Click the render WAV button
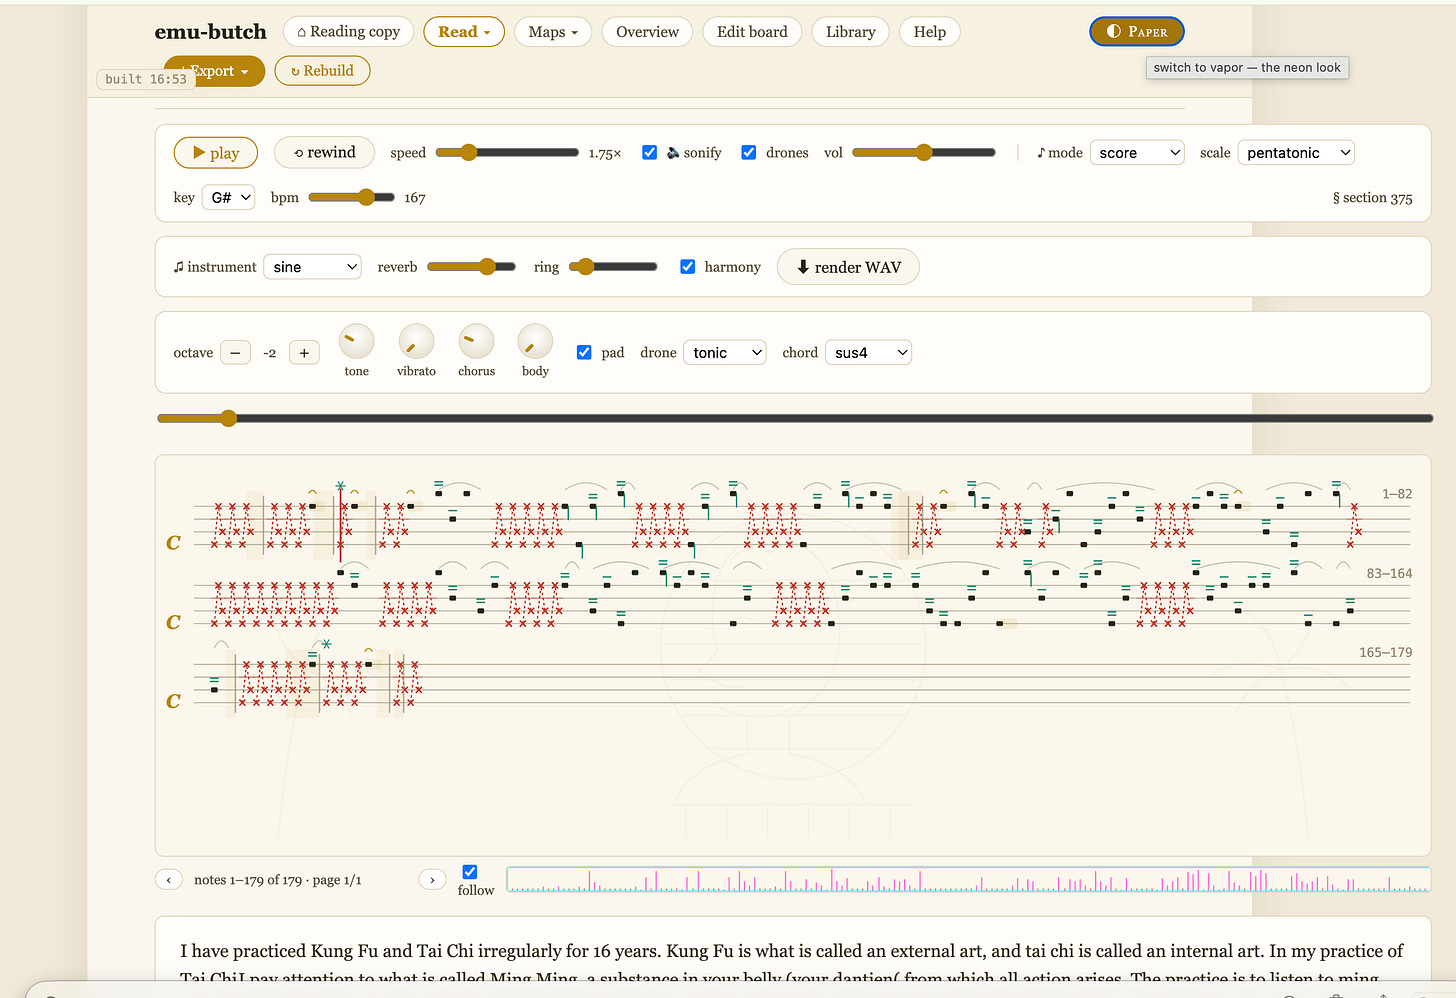The width and height of the screenshot is (1456, 998). 848,267
